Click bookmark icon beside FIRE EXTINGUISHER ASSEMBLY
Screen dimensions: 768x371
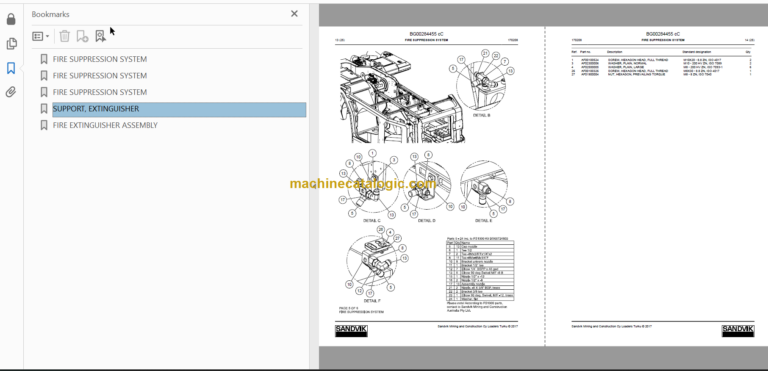[44, 125]
